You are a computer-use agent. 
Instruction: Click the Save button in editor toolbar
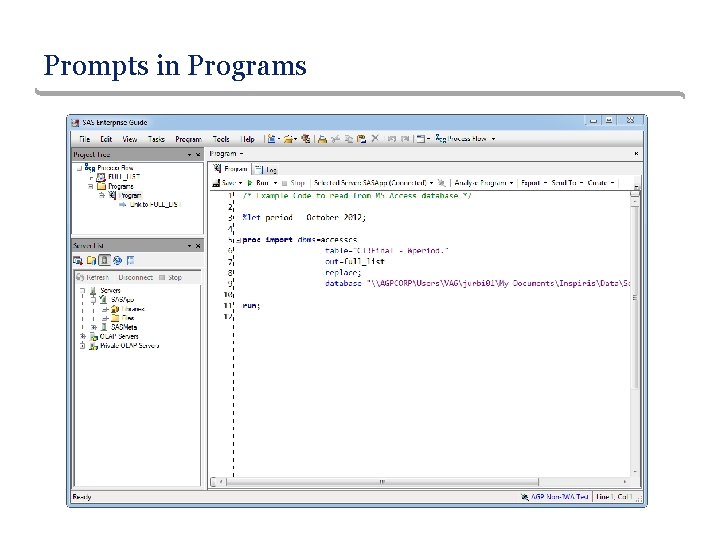pyautogui.click(x=224, y=183)
